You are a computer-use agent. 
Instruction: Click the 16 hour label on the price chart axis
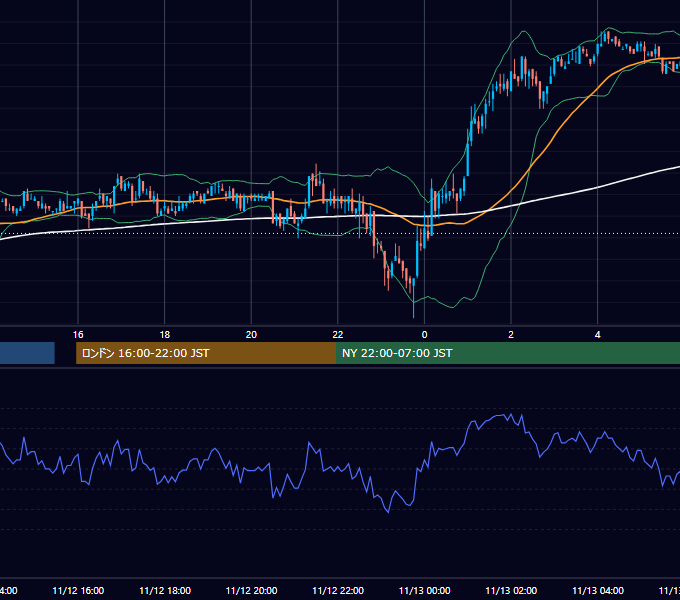click(78, 335)
